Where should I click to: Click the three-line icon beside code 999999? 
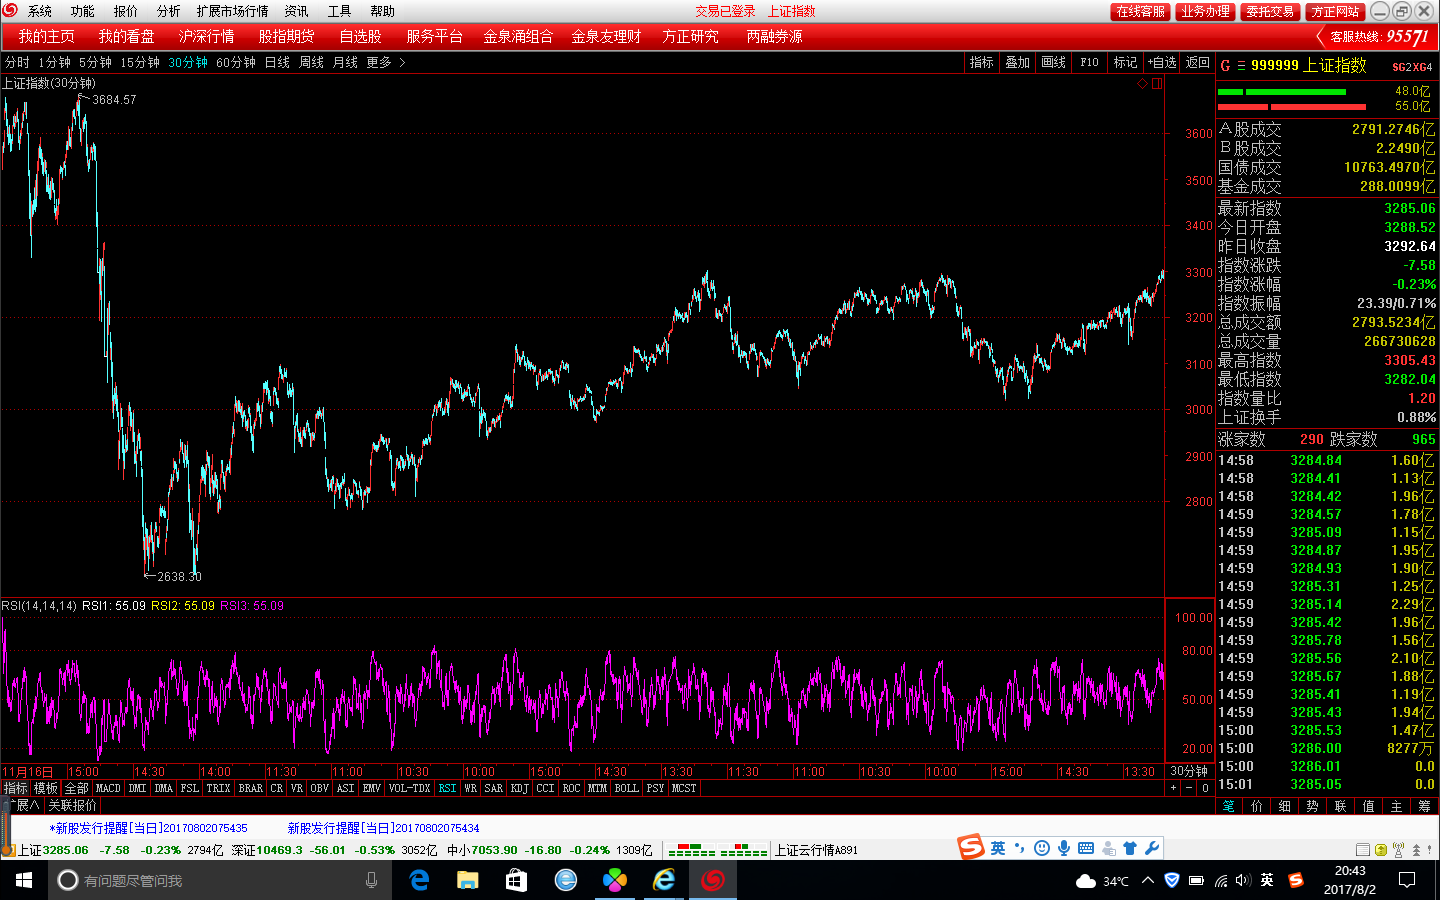1241,66
